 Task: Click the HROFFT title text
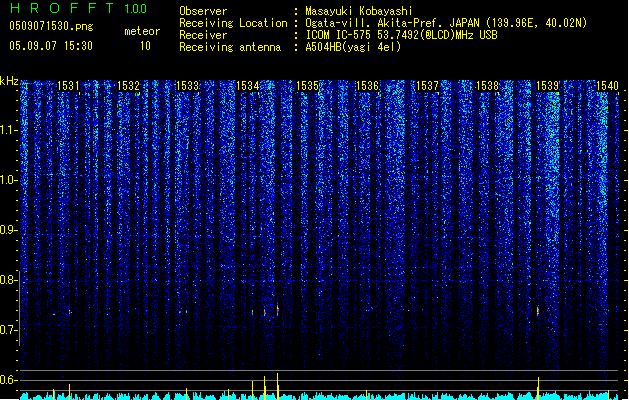[62, 8]
